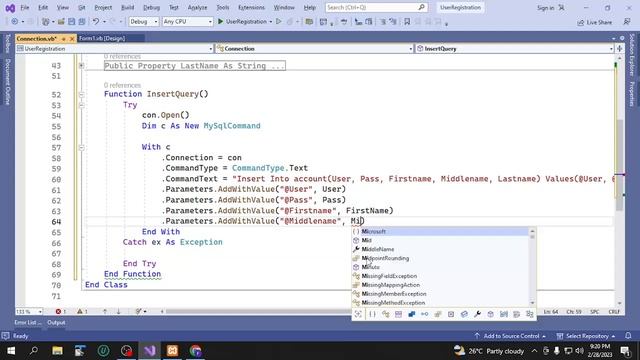Viewport: 640px width, 360px height.
Task: Open the Any CPU platform dropdown
Action: pyautogui.click(x=187, y=22)
